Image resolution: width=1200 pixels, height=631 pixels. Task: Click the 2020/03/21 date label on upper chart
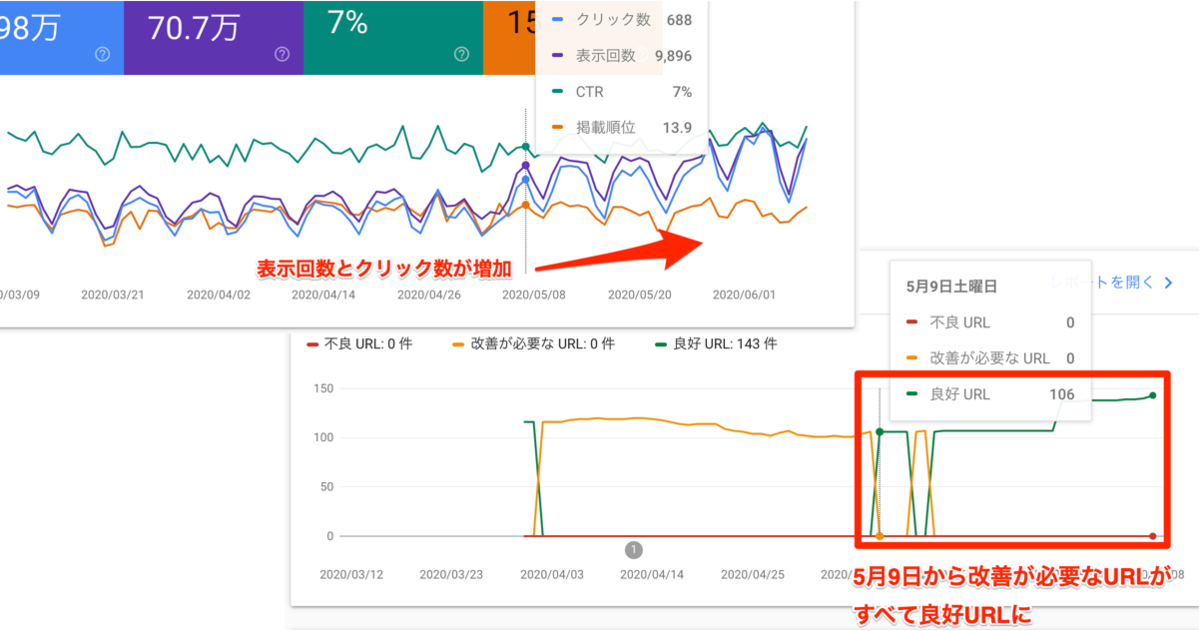(113, 296)
